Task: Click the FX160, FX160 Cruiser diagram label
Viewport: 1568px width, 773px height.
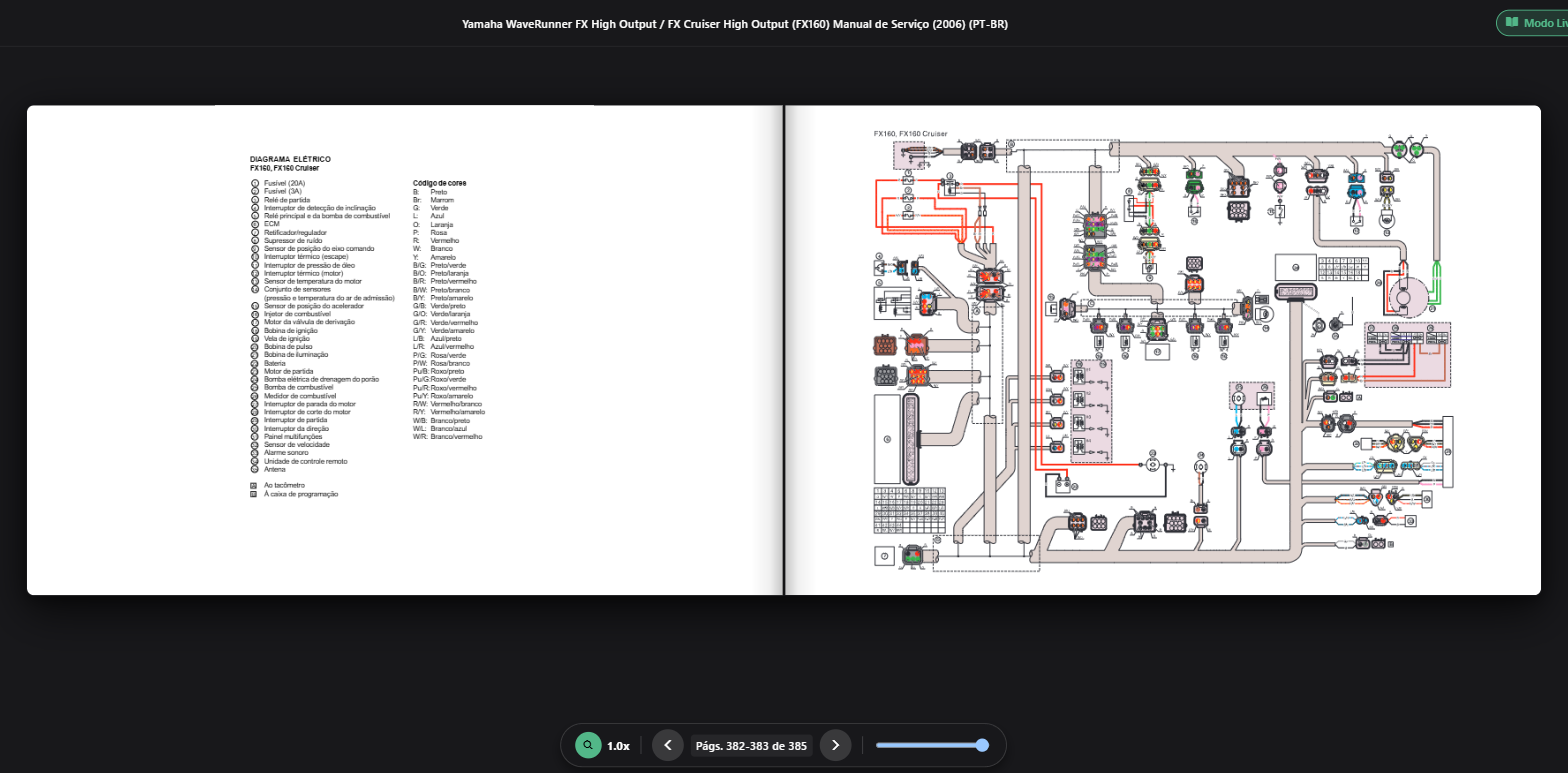Action: pos(910,133)
